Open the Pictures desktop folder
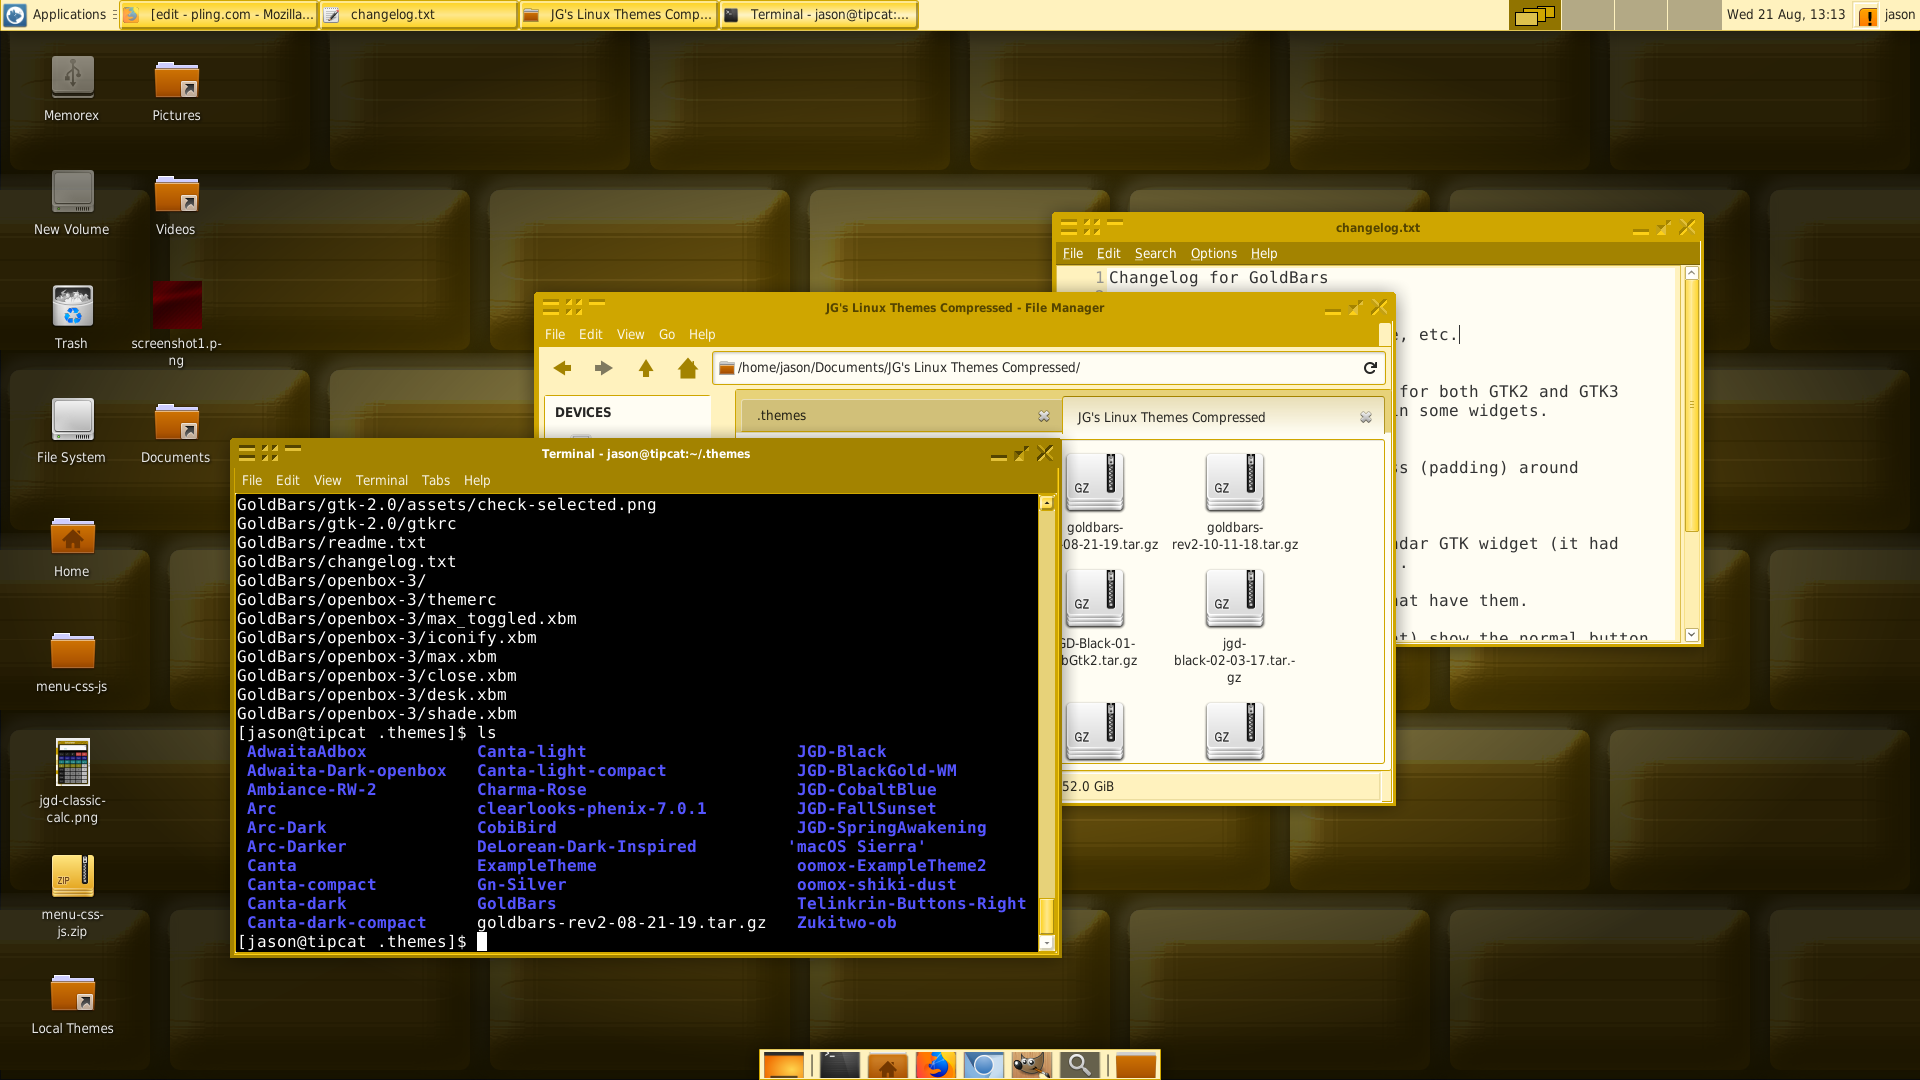Image resolution: width=1920 pixels, height=1080 pixels. point(176,79)
